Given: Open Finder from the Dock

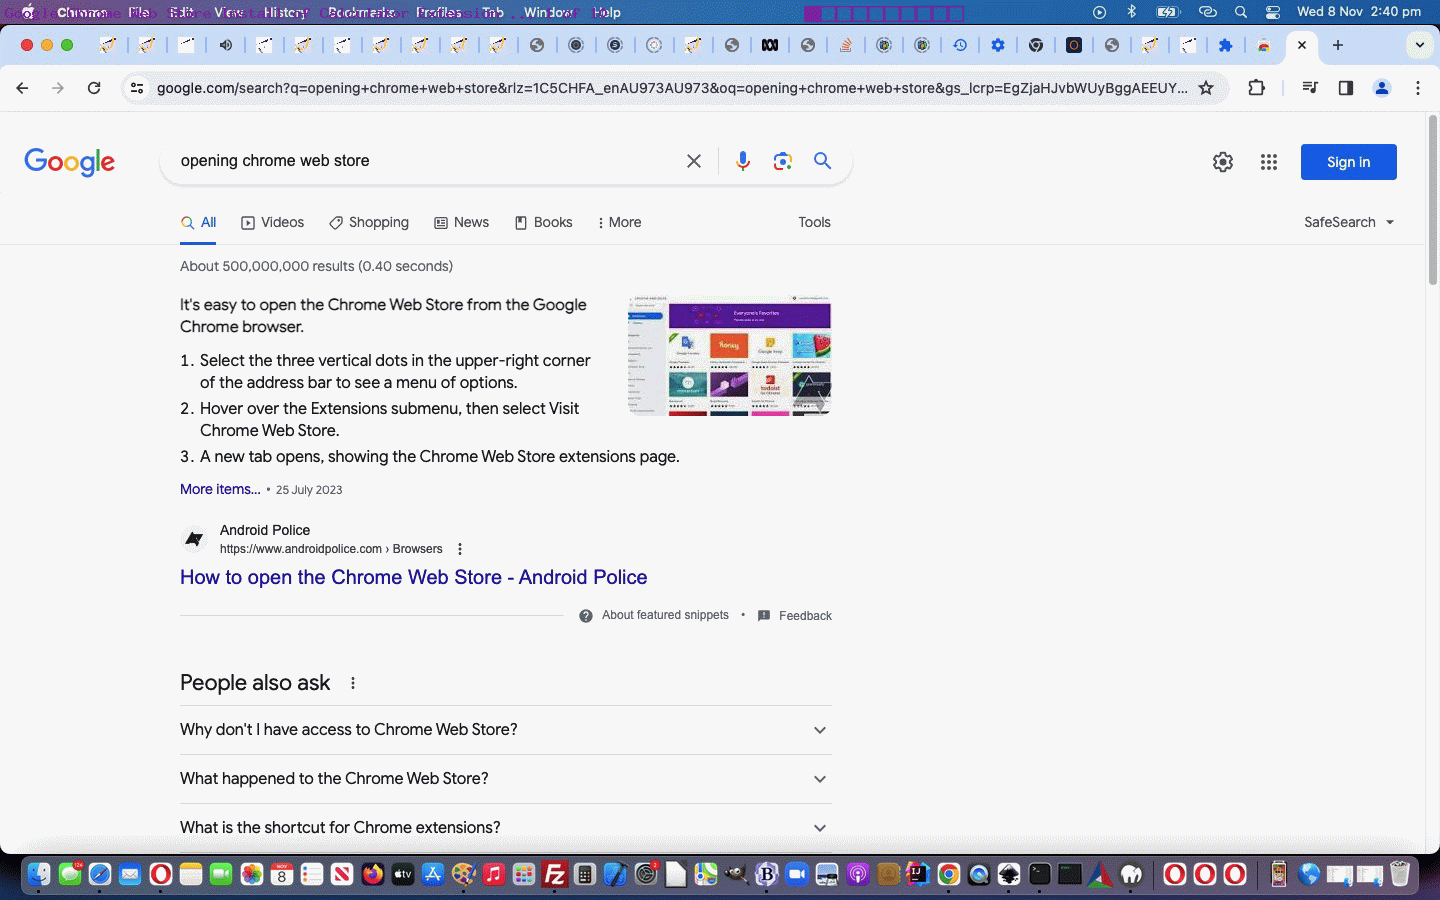Looking at the screenshot, I should point(38,875).
